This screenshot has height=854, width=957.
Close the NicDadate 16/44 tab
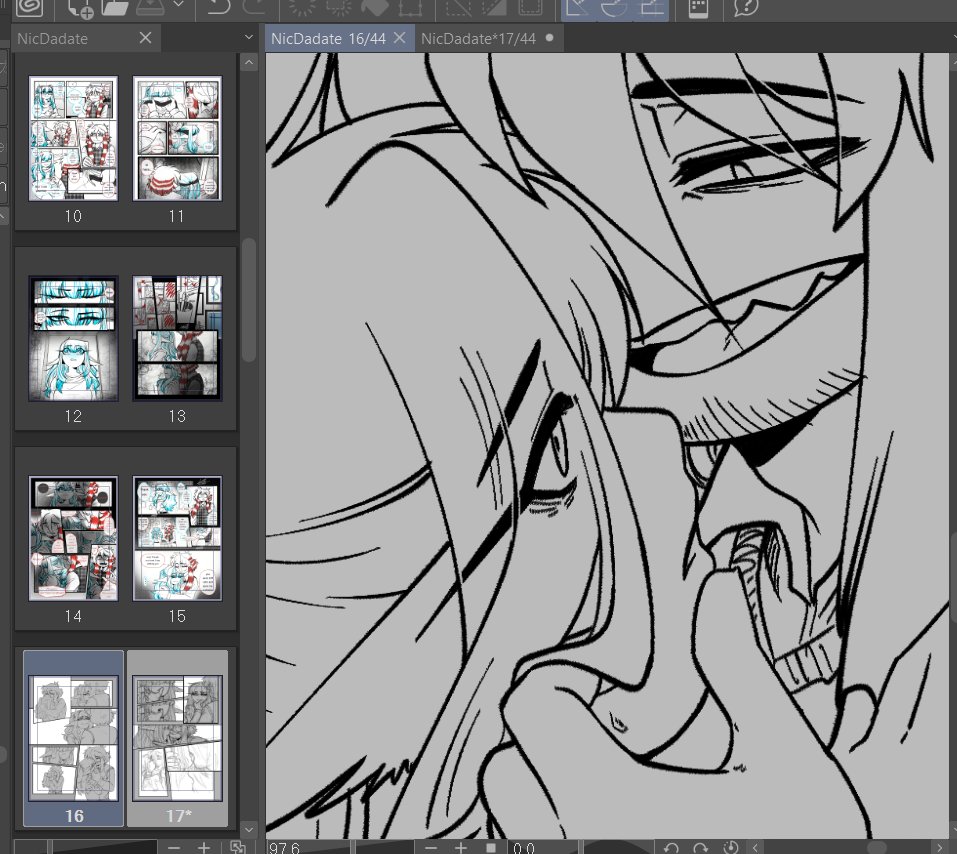[x=400, y=38]
